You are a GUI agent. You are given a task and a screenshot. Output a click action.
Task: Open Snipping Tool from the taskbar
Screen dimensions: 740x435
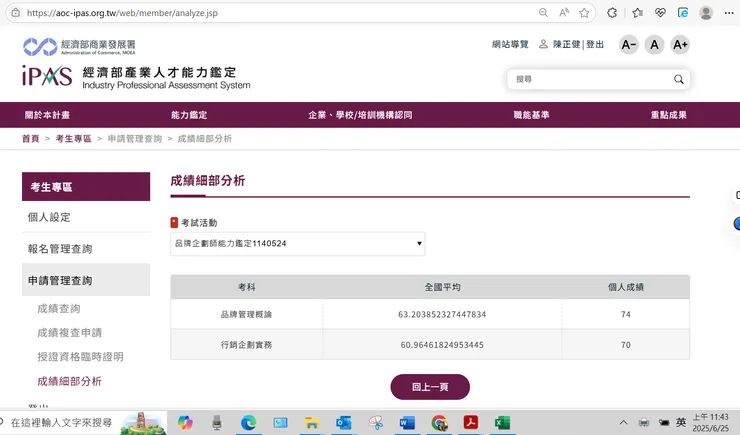point(376,422)
